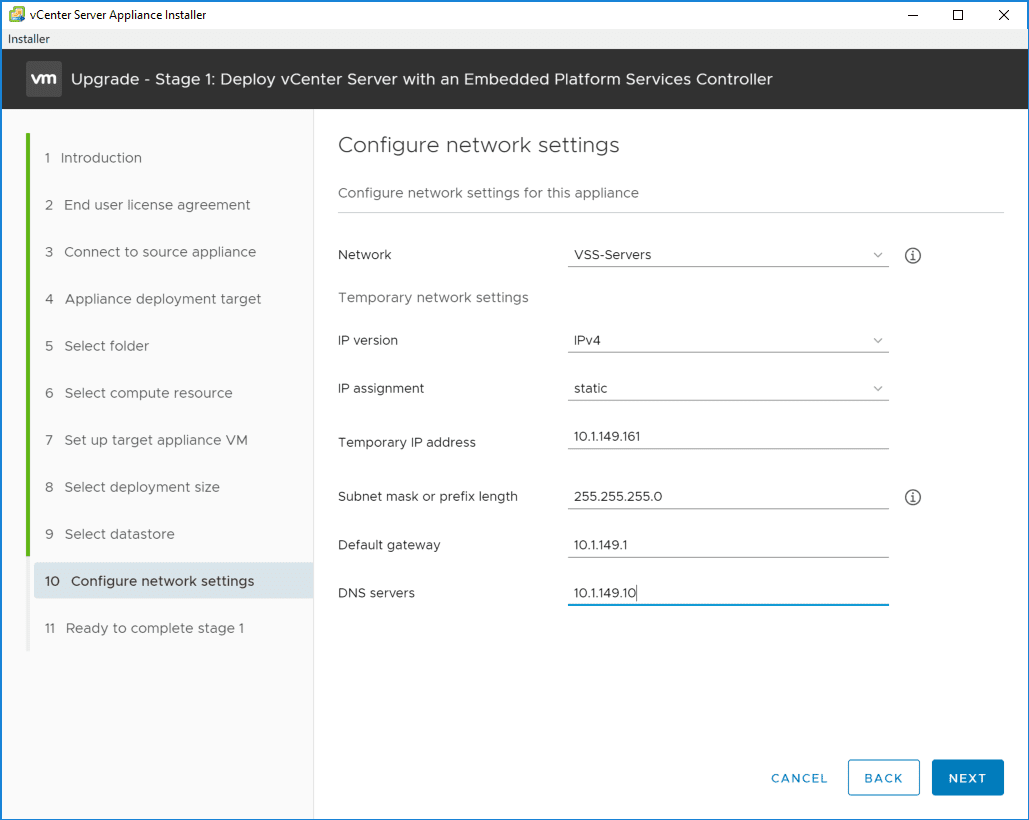Click the info icon next to Network

coord(912,255)
